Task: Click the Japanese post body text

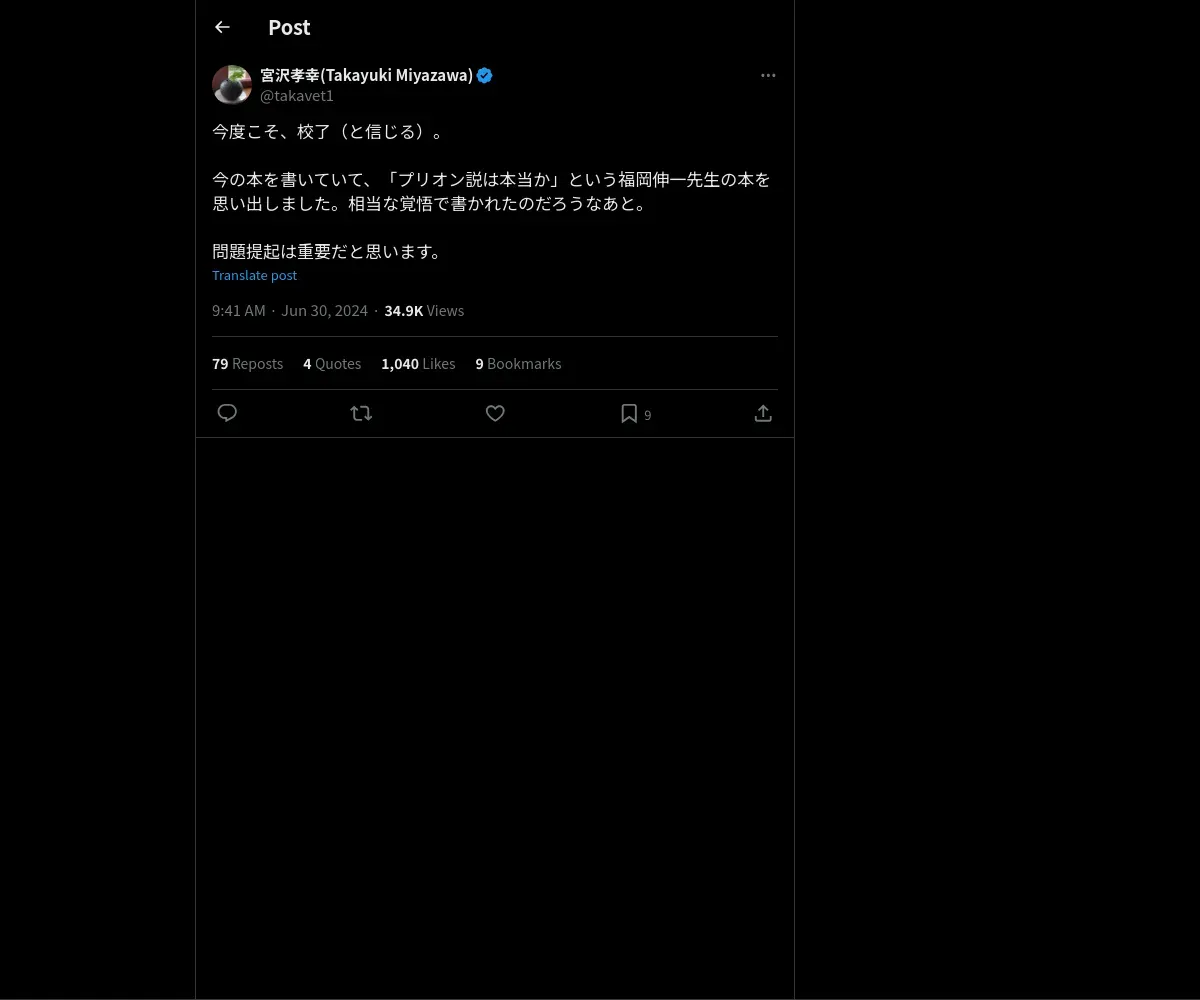Action: pyautogui.click(x=491, y=191)
